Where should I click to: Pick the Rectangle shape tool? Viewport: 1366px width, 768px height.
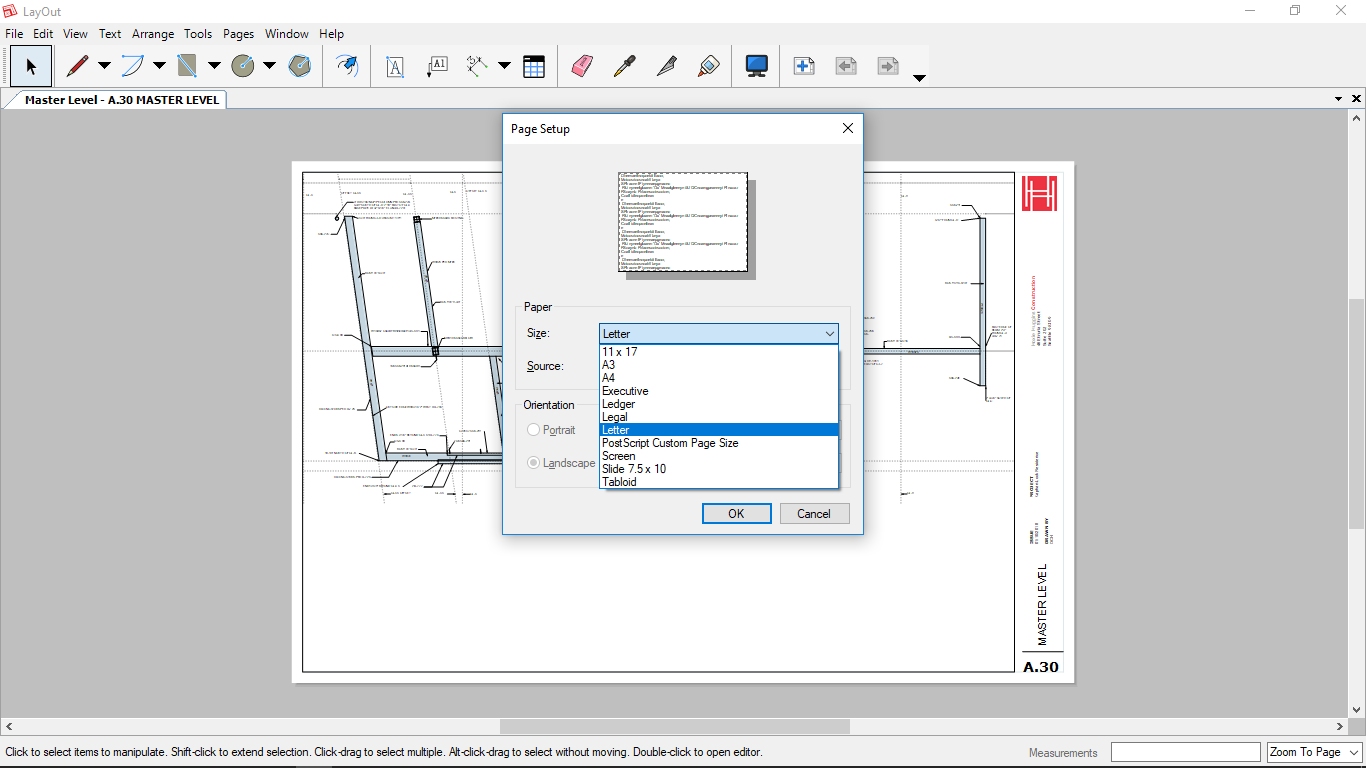point(187,66)
